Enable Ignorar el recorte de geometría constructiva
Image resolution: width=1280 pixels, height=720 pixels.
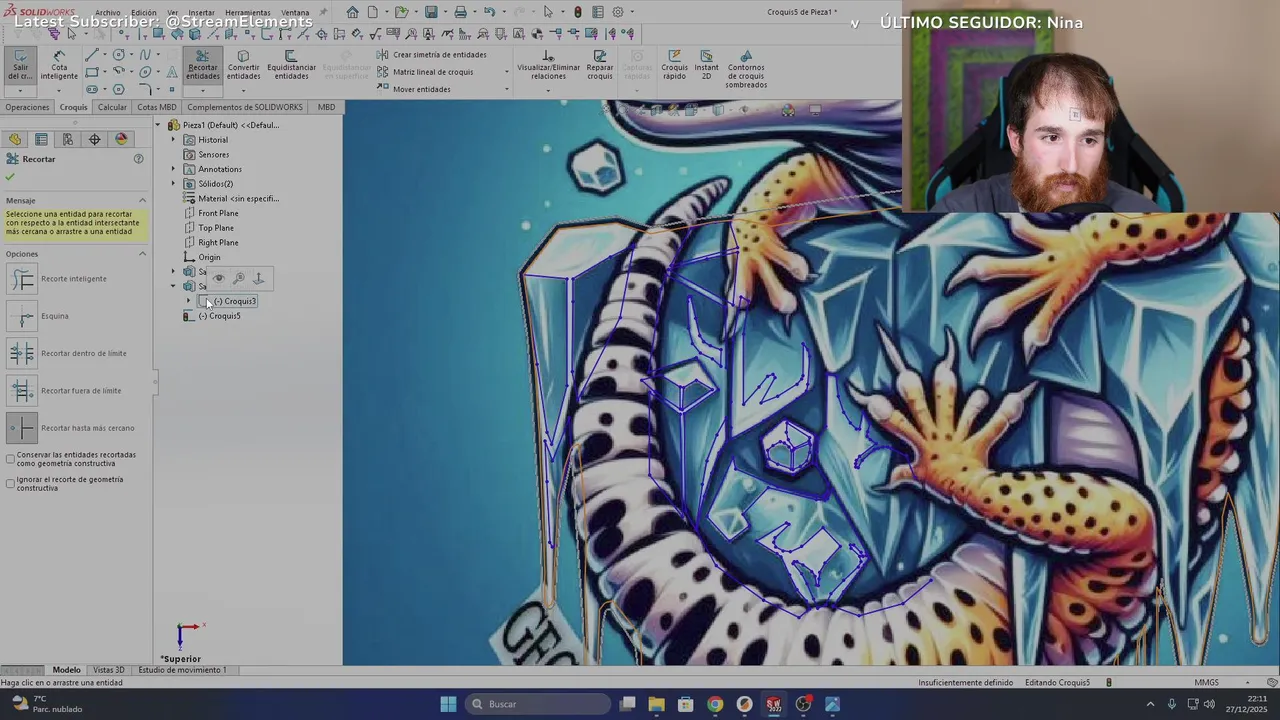[10, 483]
